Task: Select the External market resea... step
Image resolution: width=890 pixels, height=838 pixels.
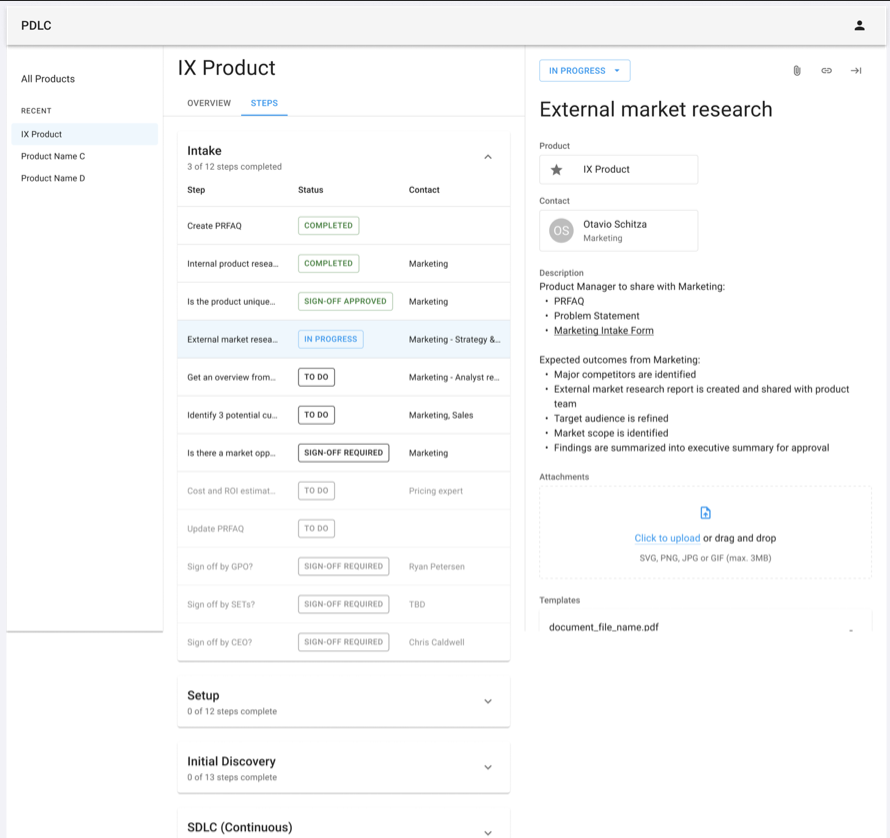Action: (232, 340)
